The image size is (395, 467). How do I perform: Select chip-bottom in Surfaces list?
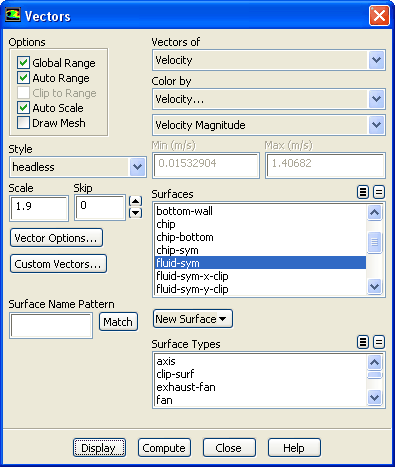260,237
